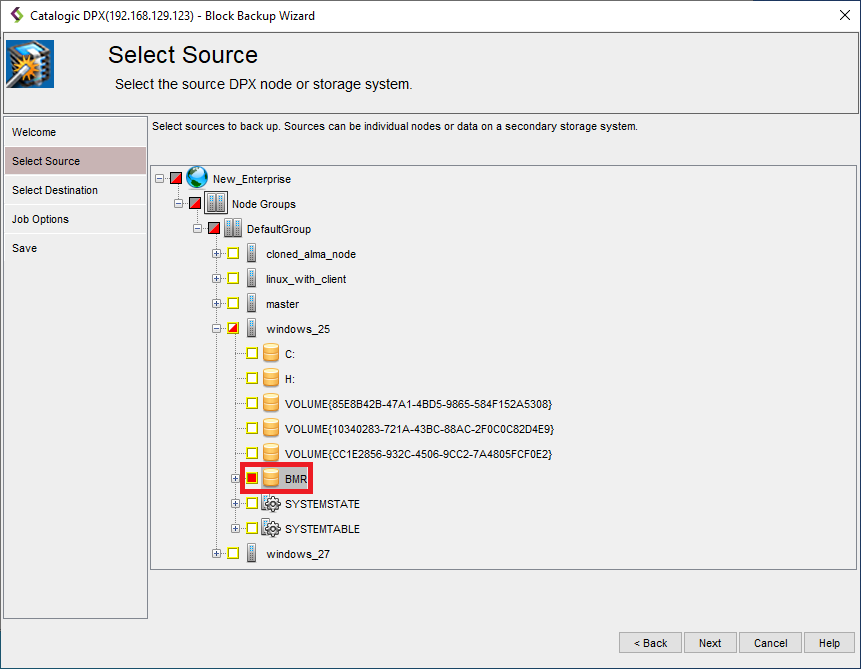Select the DefaultGroup group icon

pos(233,229)
